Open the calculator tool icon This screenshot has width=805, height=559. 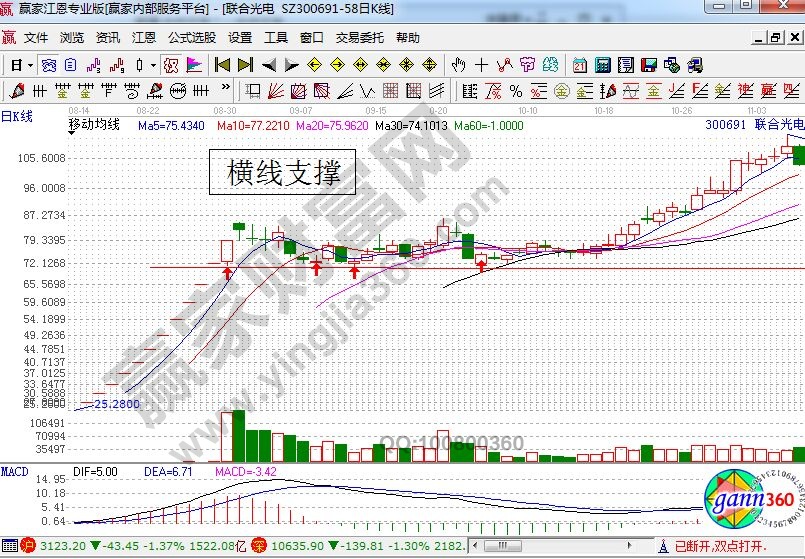pyautogui.click(x=603, y=65)
